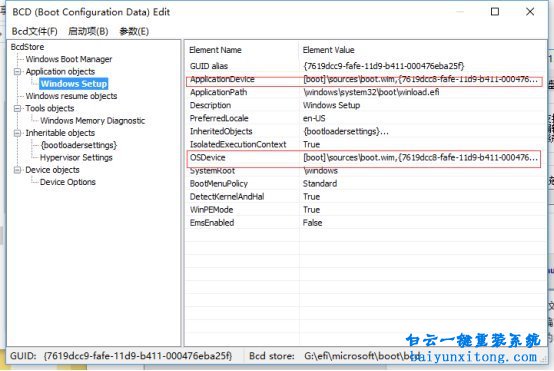Maximize the BCD Edit window
This screenshot has width=554, height=371.
tap(495, 12)
